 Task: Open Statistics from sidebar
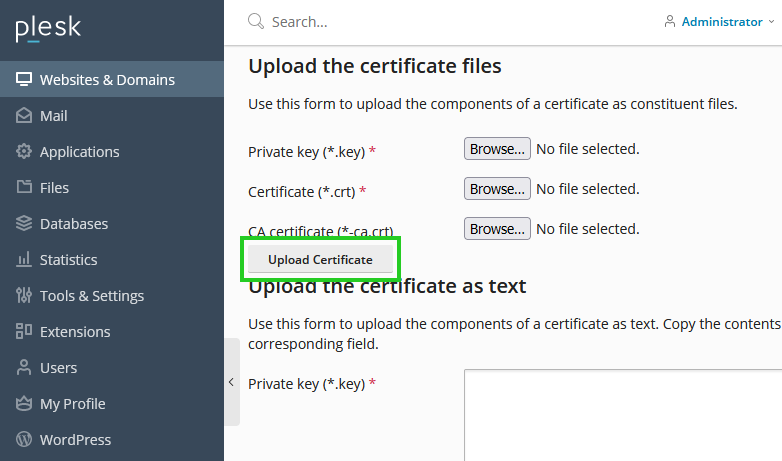pyautogui.click(x=112, y=259)
